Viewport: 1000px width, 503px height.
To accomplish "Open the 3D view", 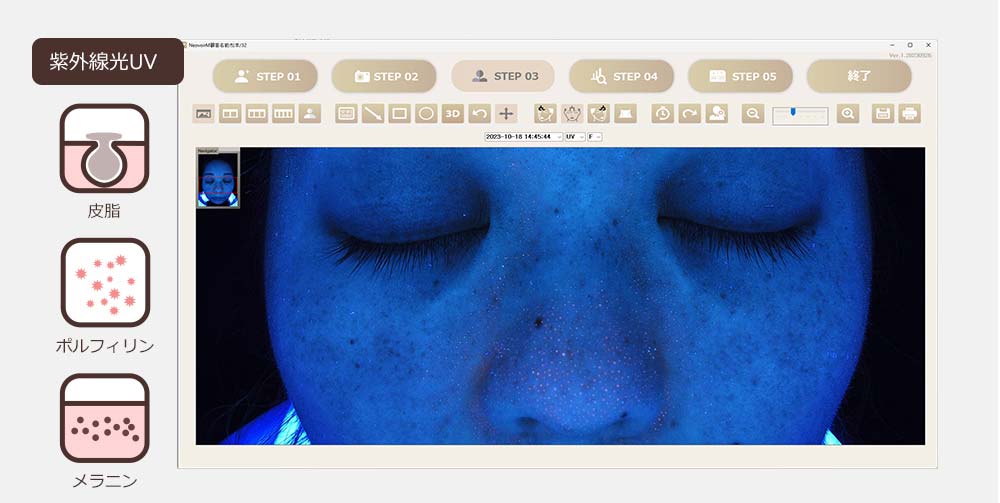I will coord(453,114).
